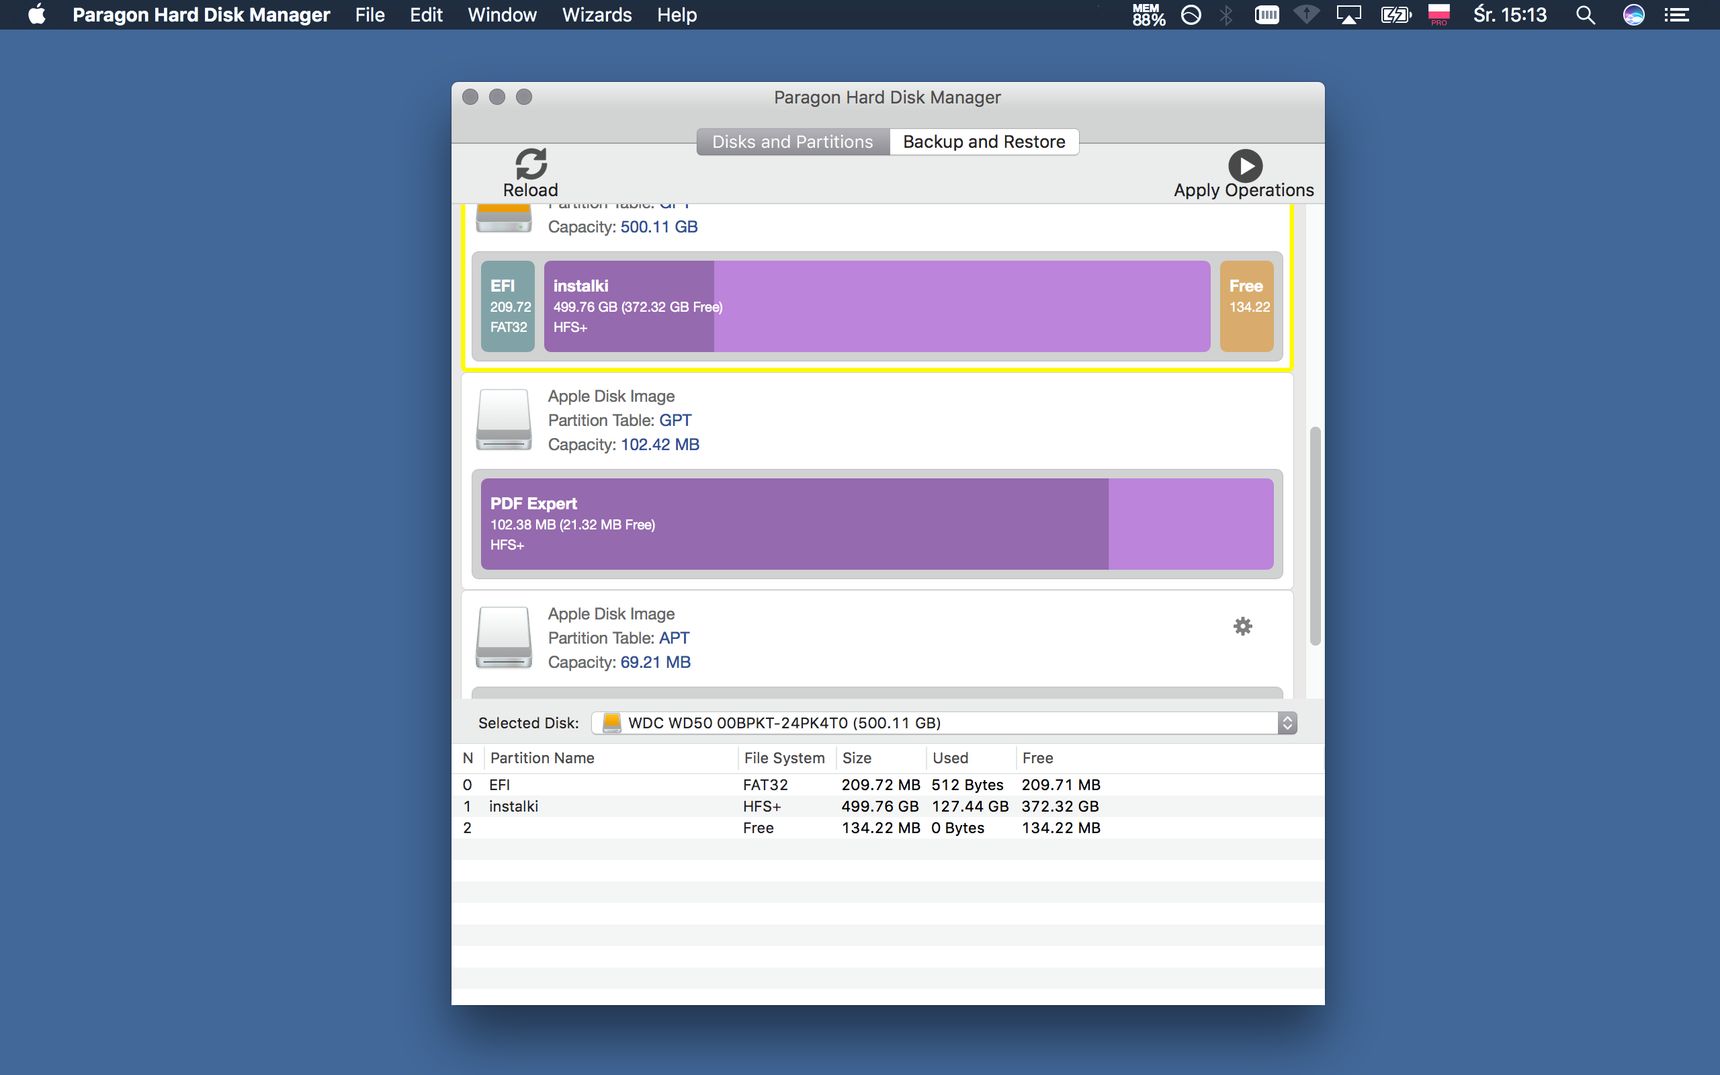The image size is (1720, 1075).
Task: Select the instalki row in partition table
Action: point(888,806)
